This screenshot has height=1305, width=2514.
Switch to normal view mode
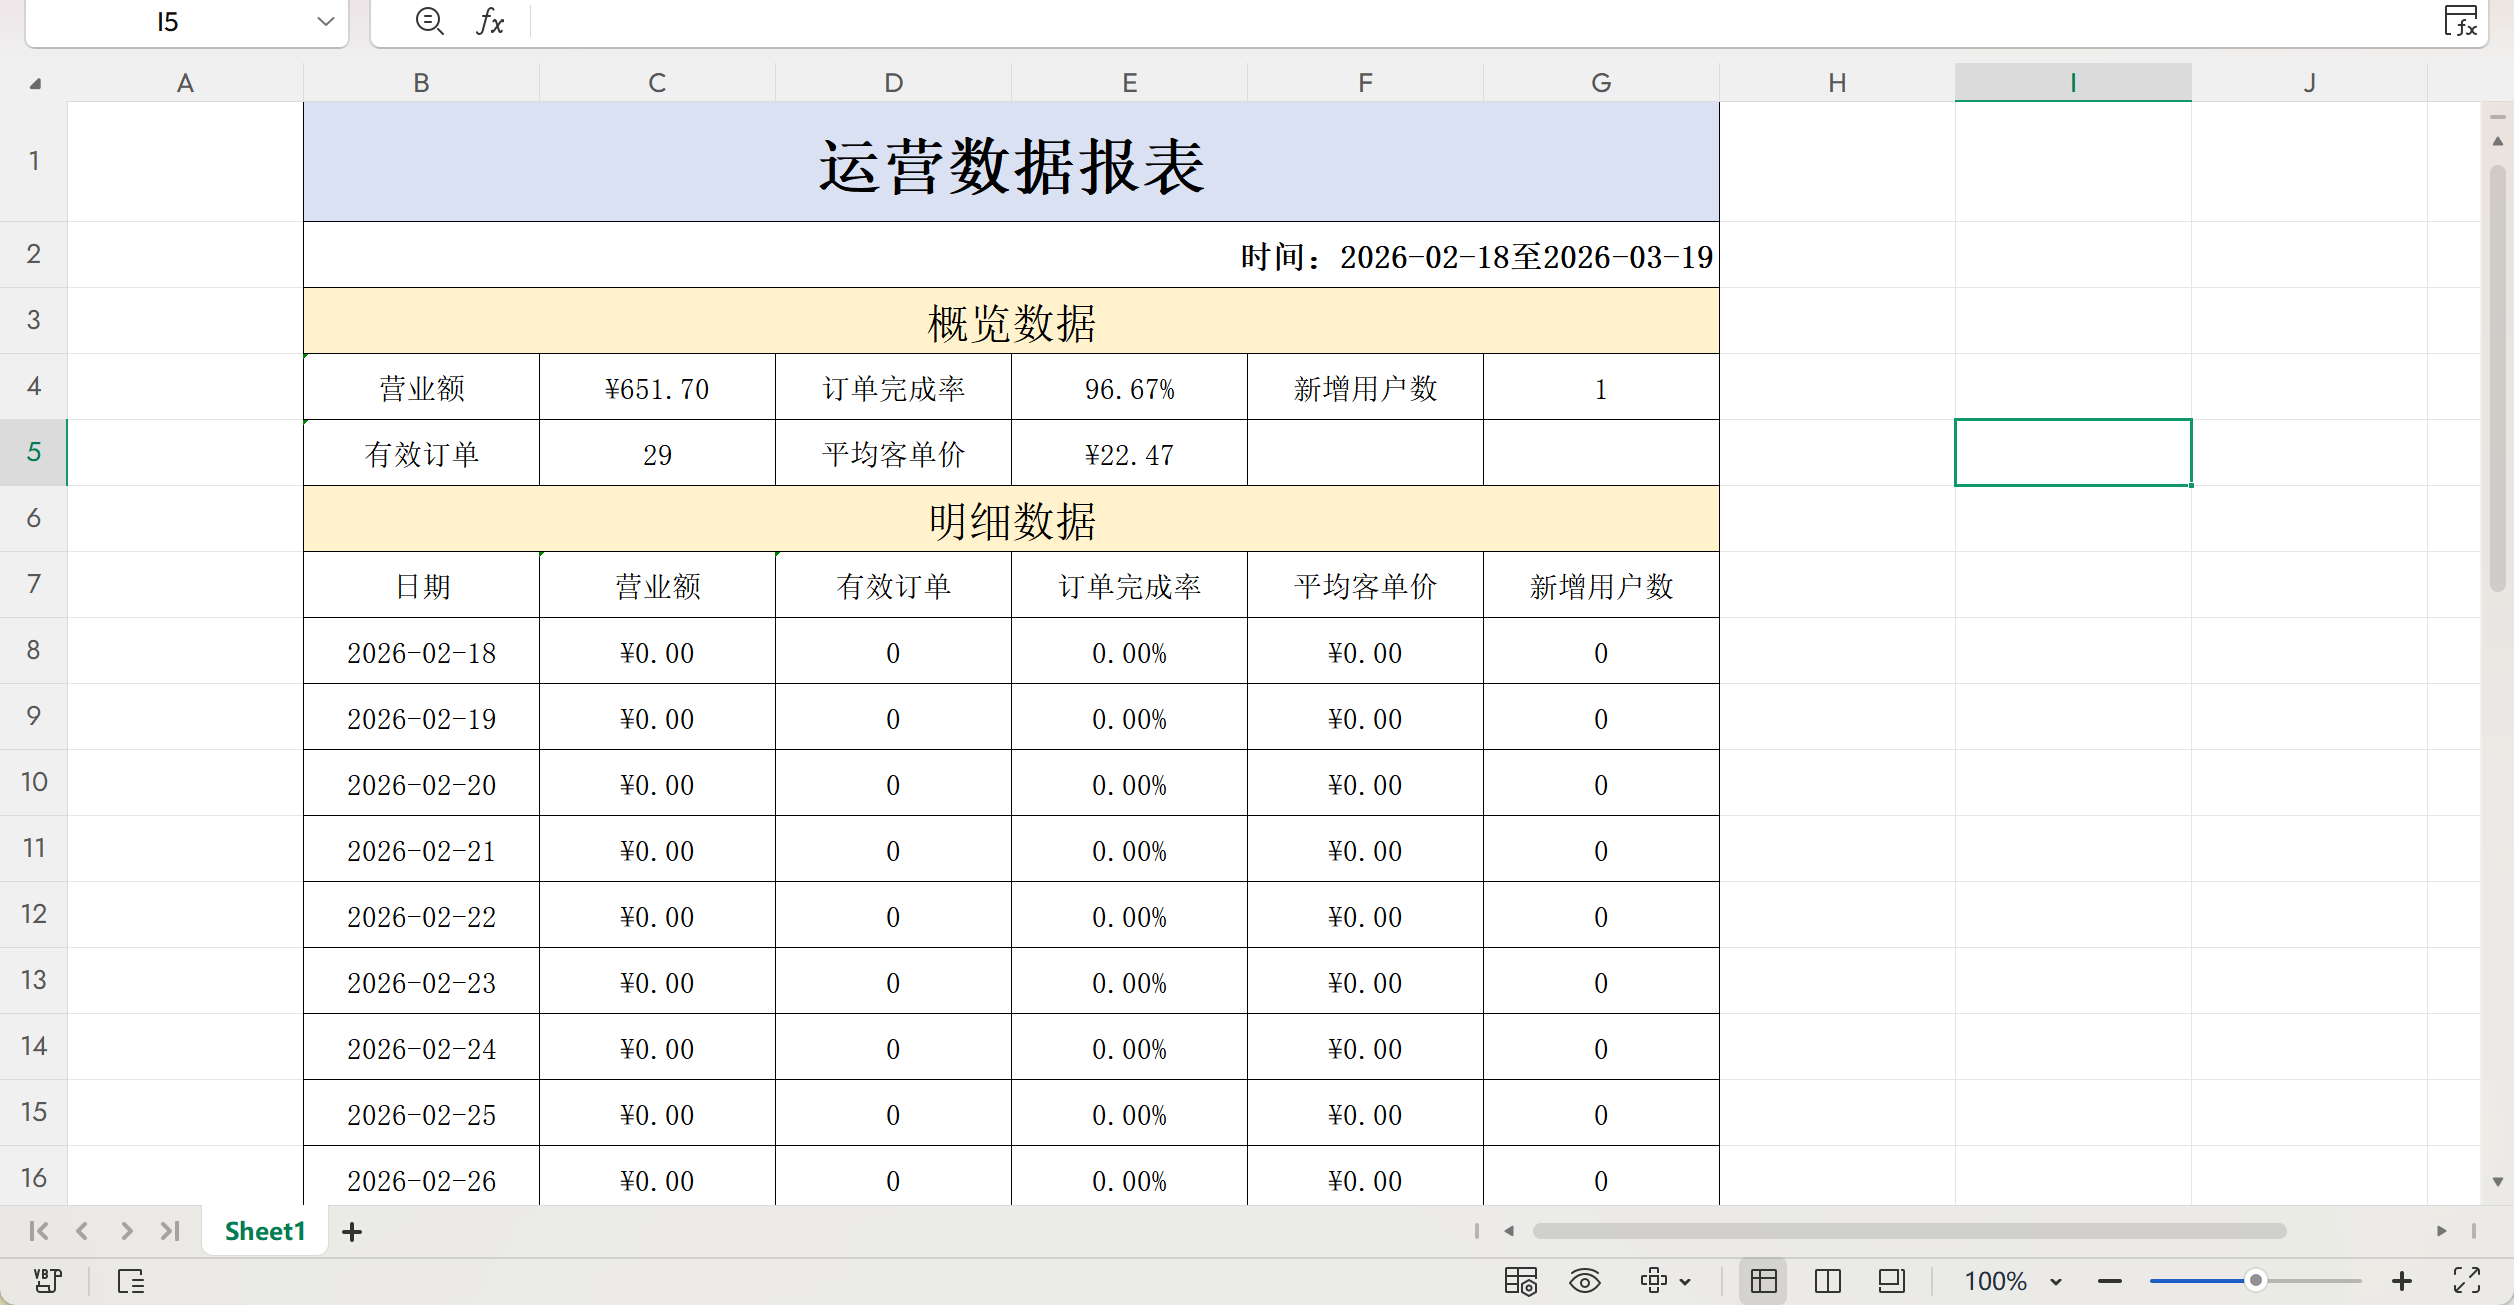pyautogui.click(x=1764, y=1281)
